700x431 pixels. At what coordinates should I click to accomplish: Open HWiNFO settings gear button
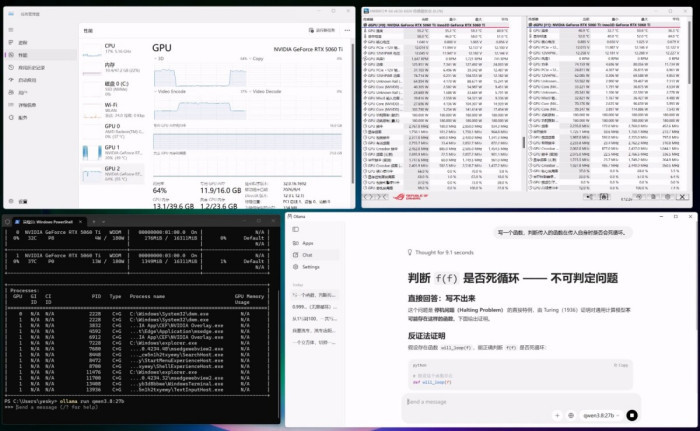click(x=668, y=197)
